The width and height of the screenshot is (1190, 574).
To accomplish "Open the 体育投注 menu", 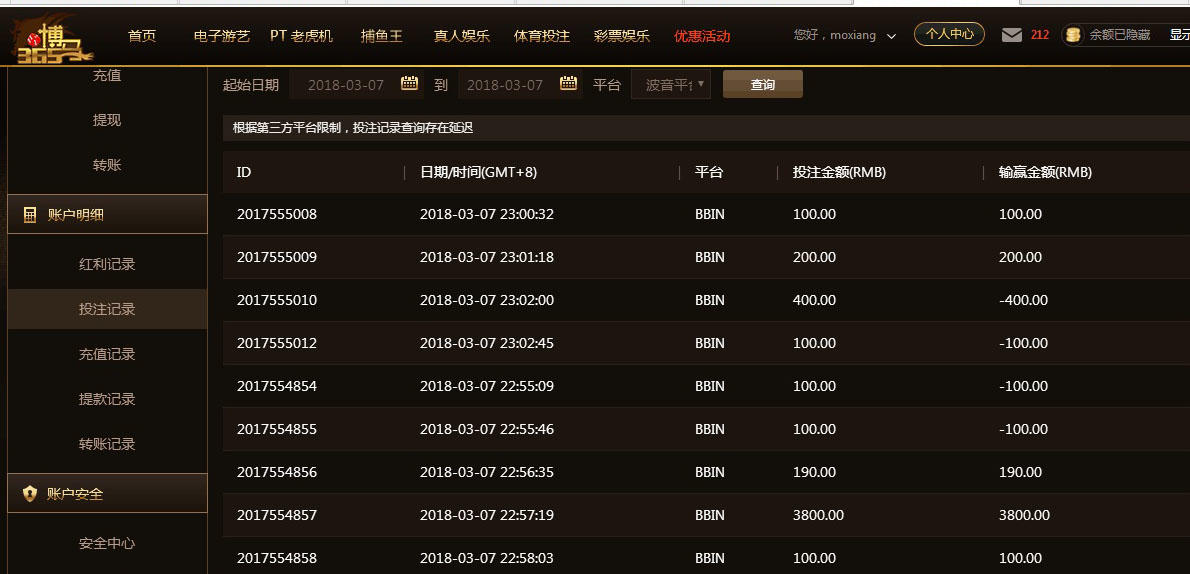I will coord(542,36).
